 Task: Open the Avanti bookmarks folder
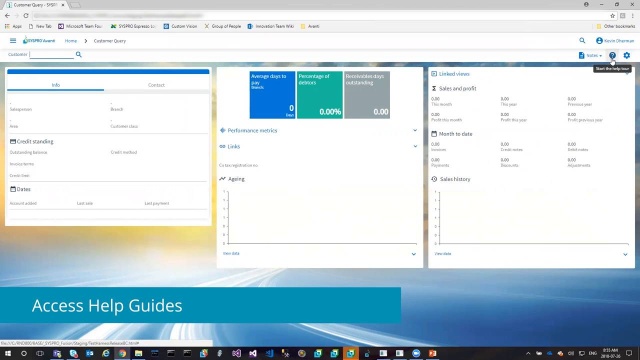coord(310,26)
